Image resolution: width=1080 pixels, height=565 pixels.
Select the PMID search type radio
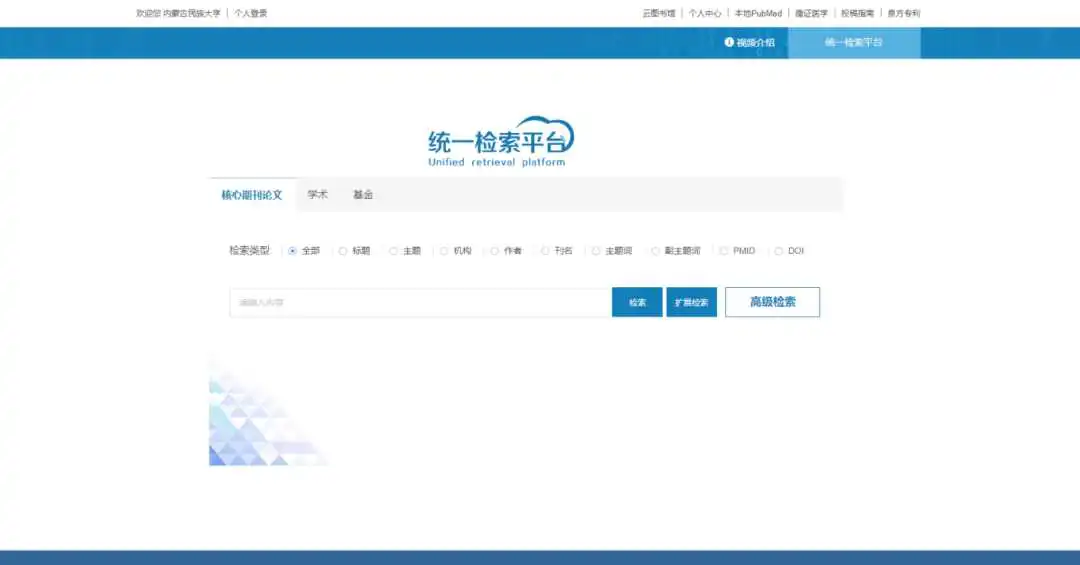tap(723, 251)
